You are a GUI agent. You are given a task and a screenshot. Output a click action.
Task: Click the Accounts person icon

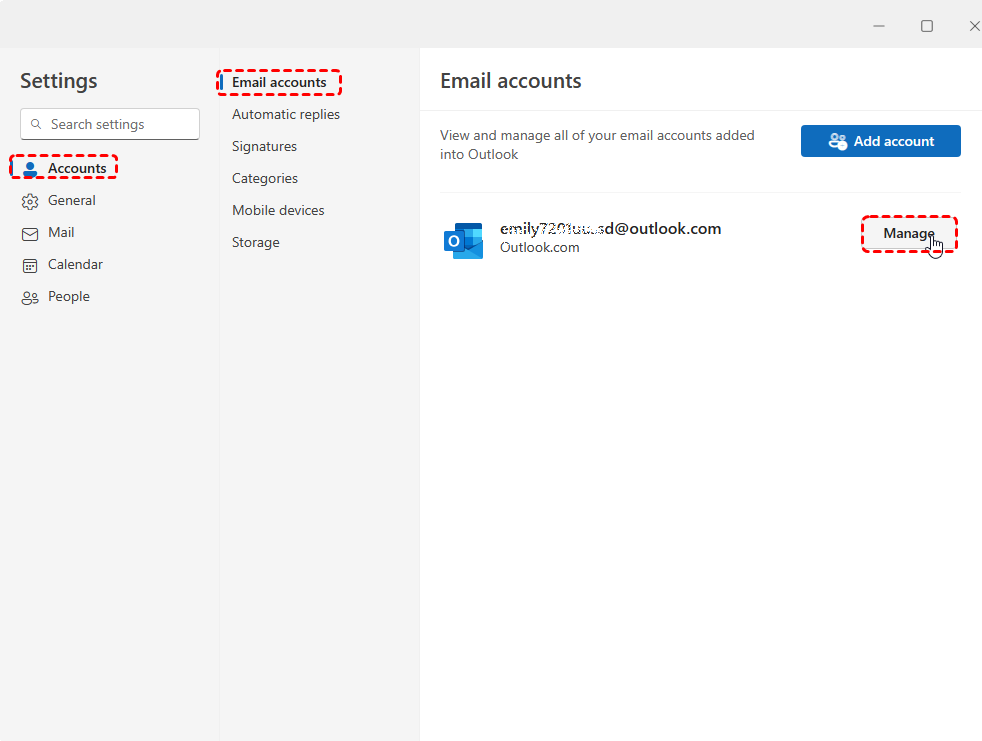30,169
